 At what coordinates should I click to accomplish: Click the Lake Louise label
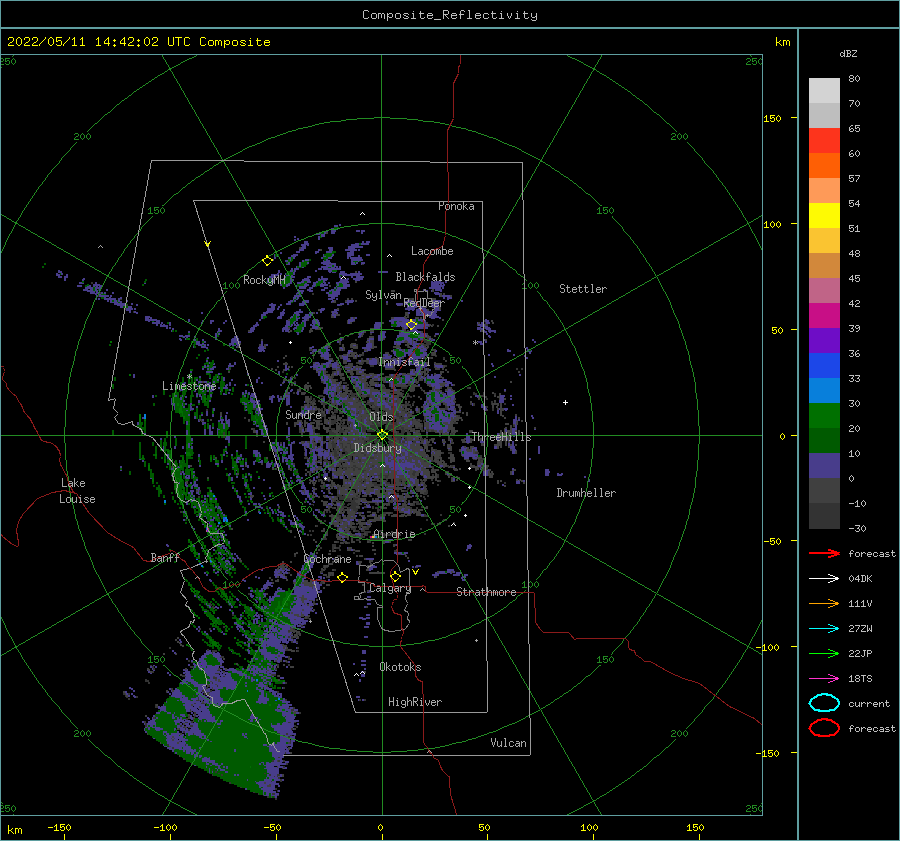77,491
